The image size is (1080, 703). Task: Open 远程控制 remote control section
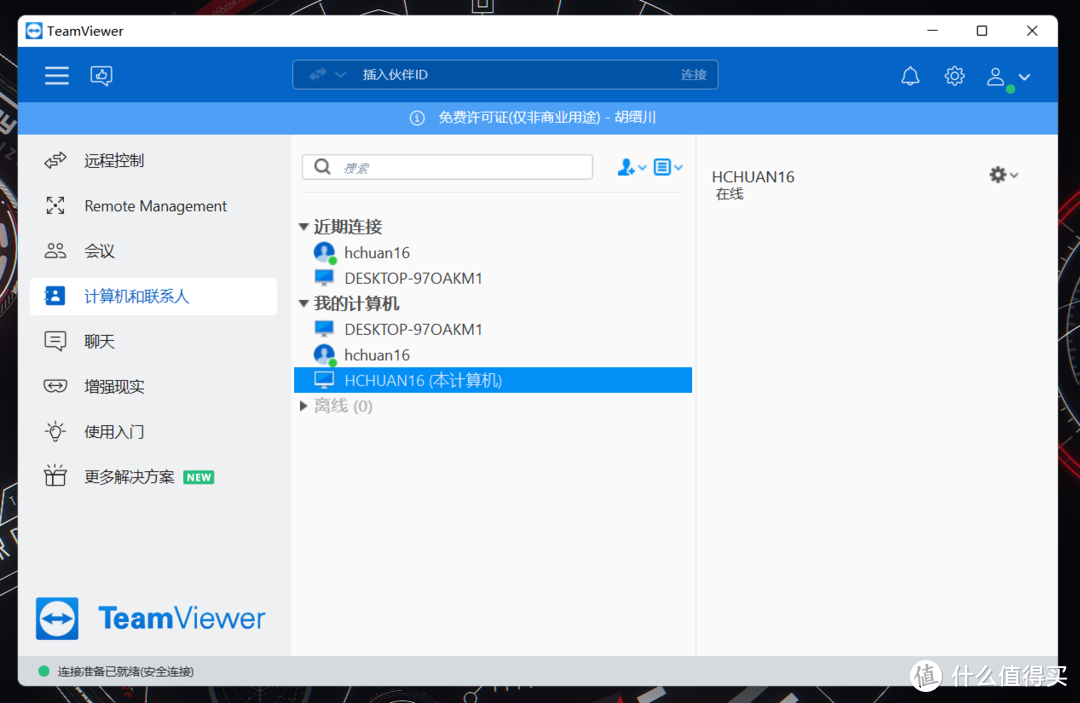pyautogui.click(x=154, y=160)
